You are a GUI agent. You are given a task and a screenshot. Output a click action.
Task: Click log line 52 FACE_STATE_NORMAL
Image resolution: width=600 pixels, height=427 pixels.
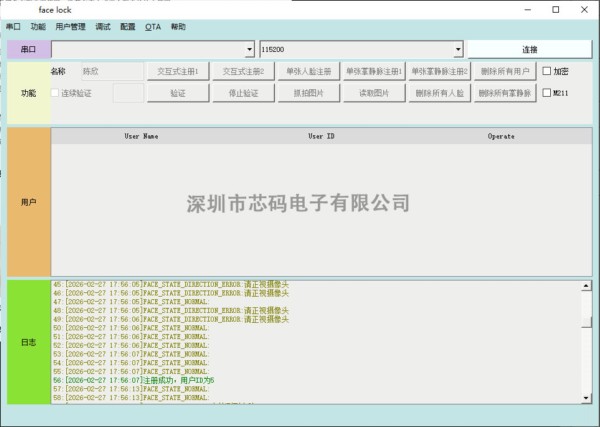131,346
